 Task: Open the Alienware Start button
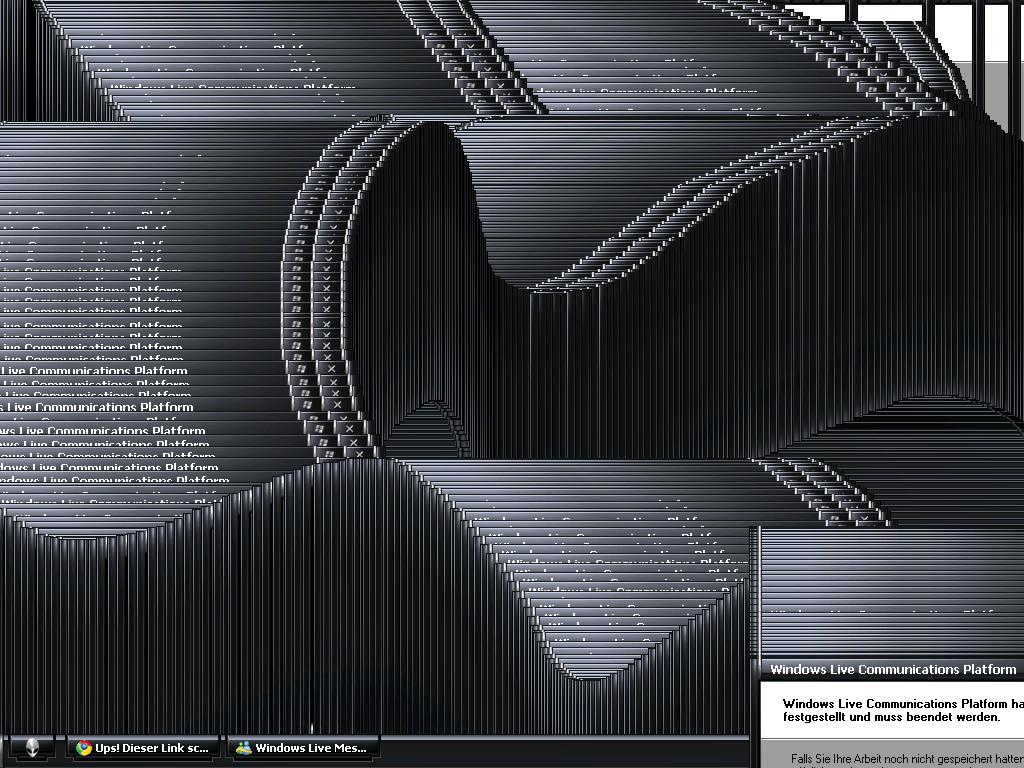pyautogui.click(x=32, y=748)
